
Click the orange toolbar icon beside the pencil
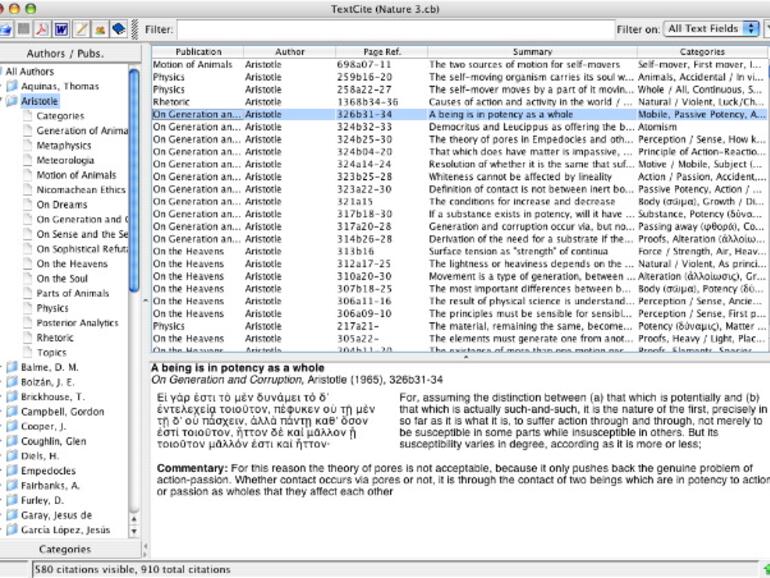pos(100,29)
